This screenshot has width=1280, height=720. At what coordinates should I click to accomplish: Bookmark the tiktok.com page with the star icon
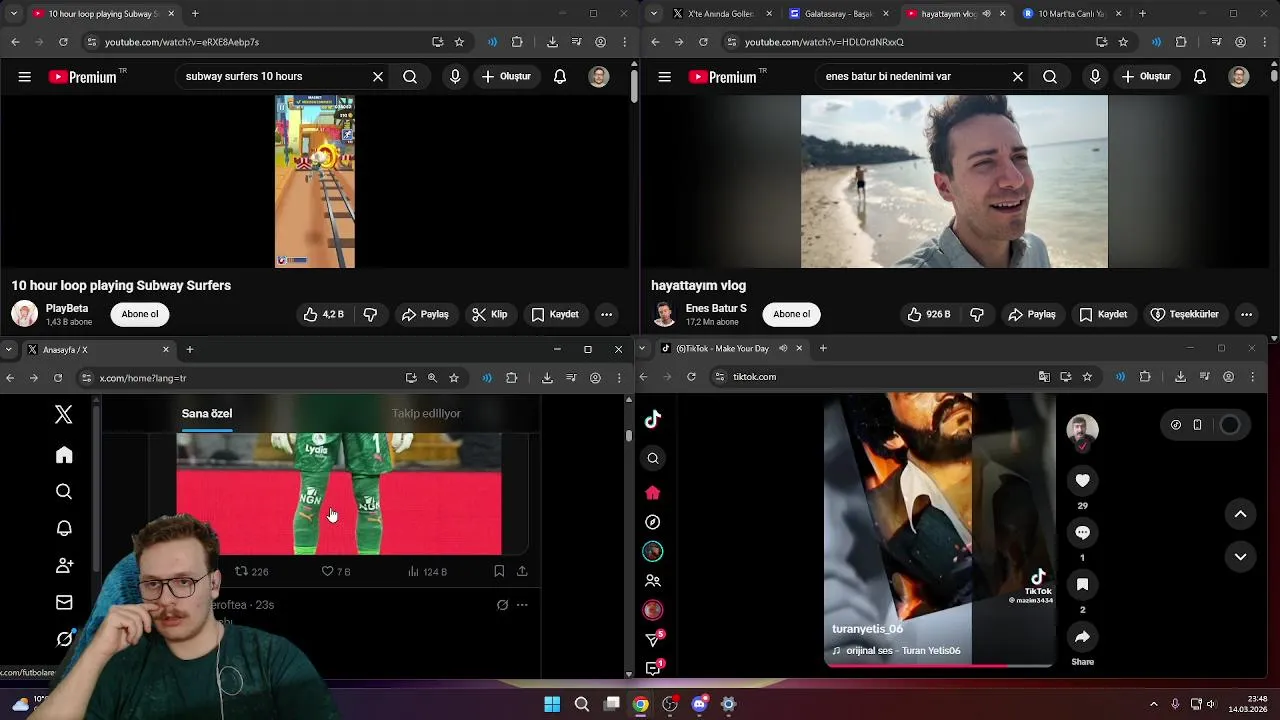[x=1087, y=377]
